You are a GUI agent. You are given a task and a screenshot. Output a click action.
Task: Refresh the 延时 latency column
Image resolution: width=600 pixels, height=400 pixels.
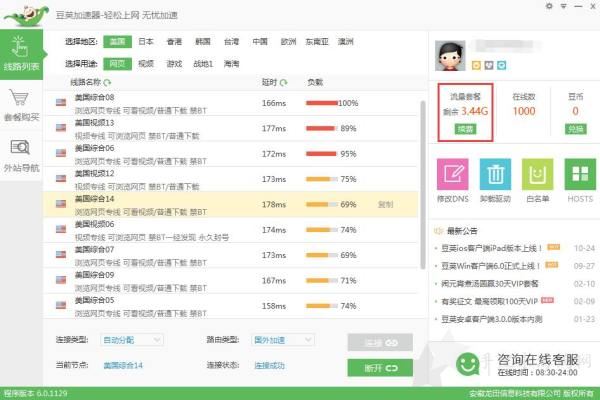click(284, 82)
